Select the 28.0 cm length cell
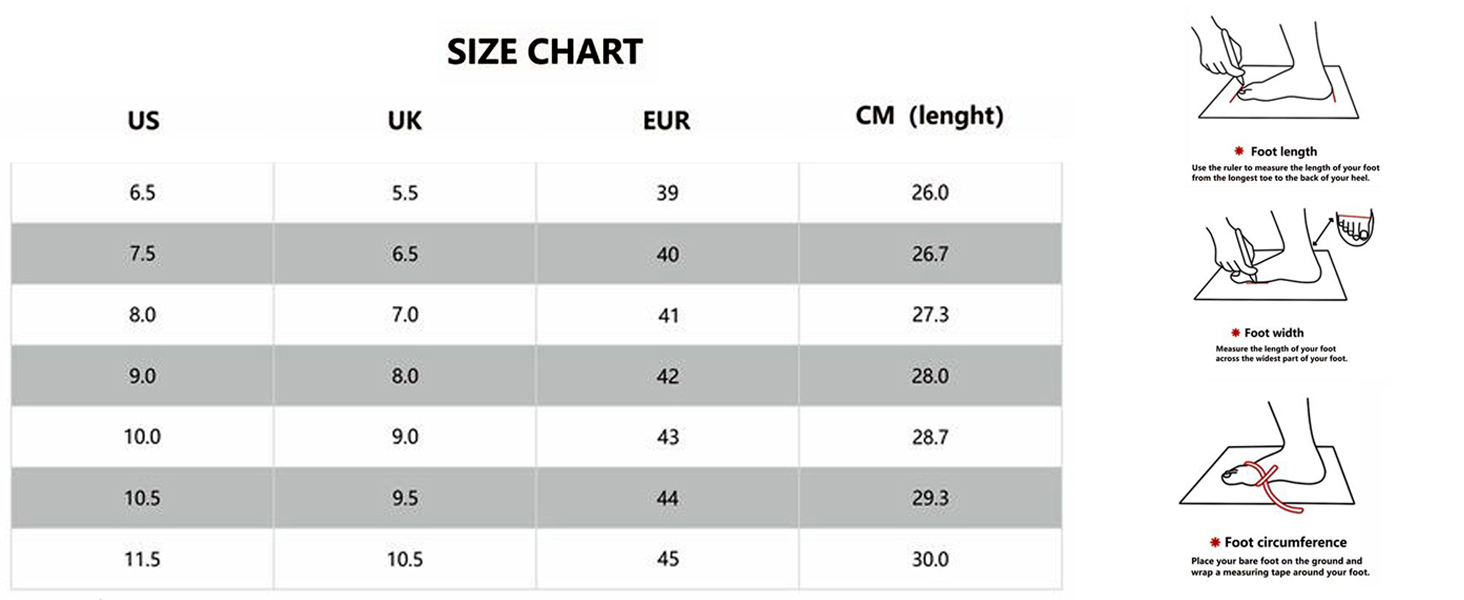1464x600 pixels. click(930, 376)
